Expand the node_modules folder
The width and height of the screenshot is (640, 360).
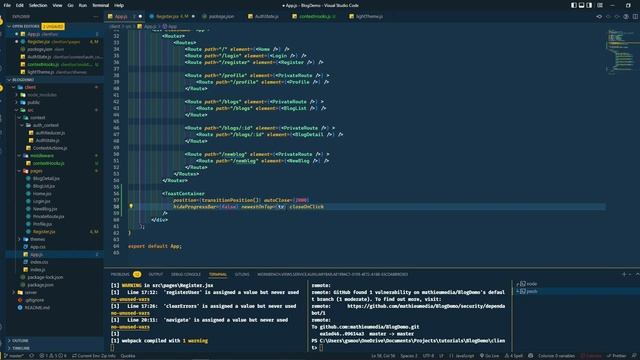pos(42,95)
